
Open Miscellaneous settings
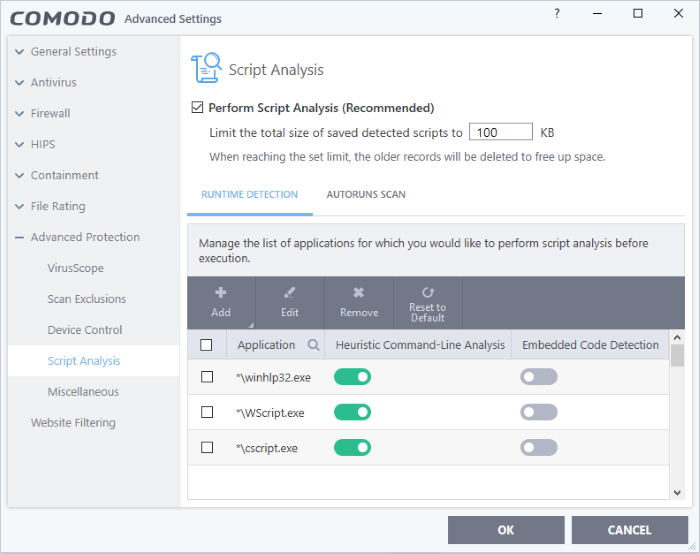pos(83,392)
